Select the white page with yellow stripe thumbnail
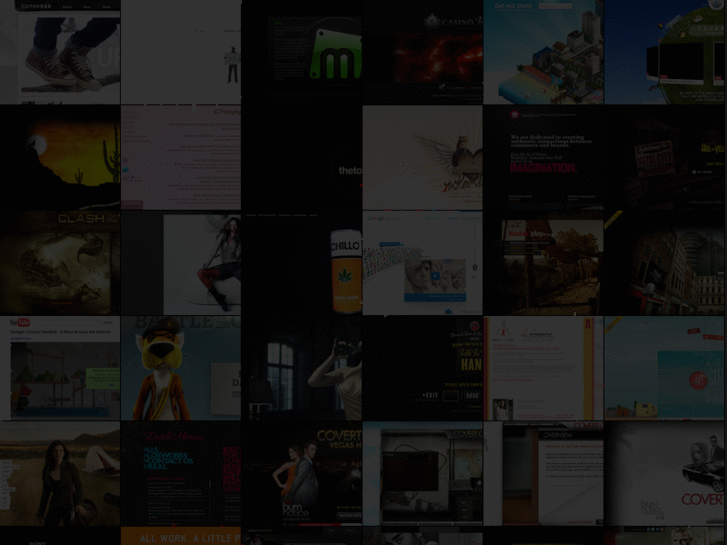The width and height of the screenshot is (727, 545). 543,368
